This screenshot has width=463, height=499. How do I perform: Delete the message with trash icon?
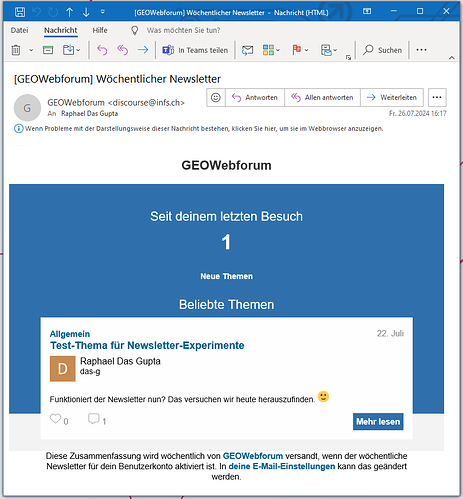pyautogui.click(x=16, y=50)
